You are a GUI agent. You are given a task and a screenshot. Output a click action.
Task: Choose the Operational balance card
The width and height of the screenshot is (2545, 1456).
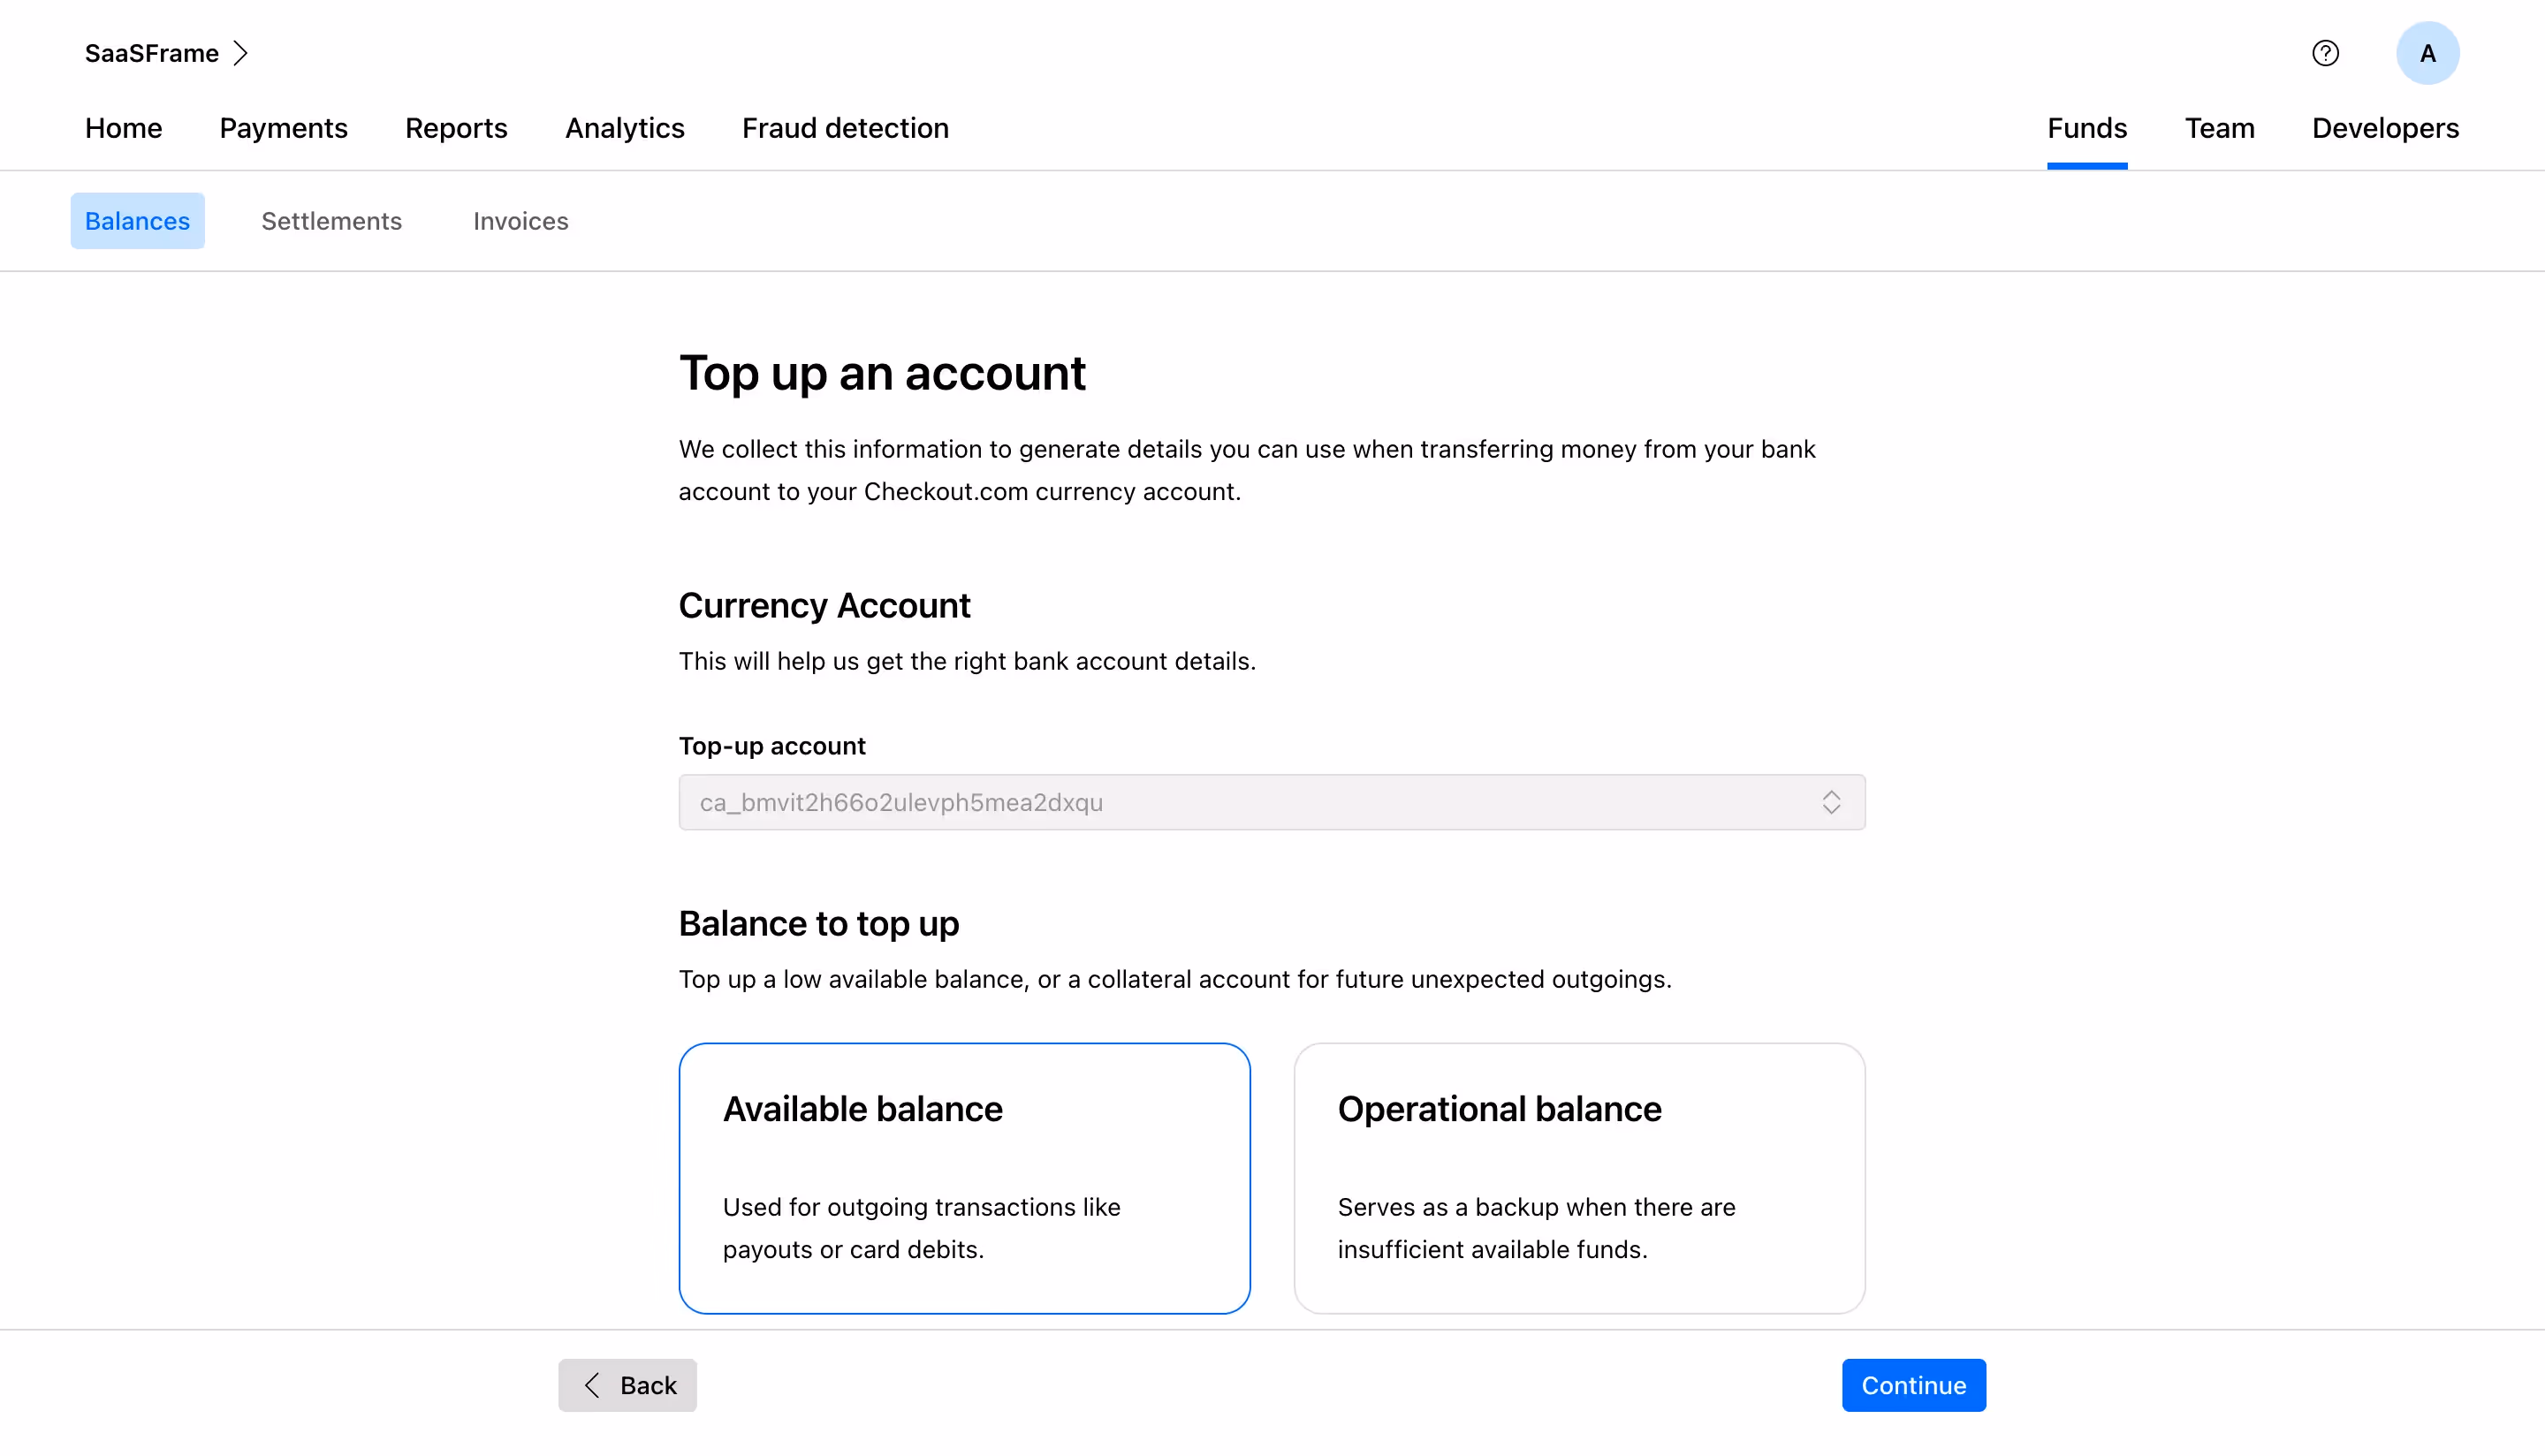(1579, 1178)
